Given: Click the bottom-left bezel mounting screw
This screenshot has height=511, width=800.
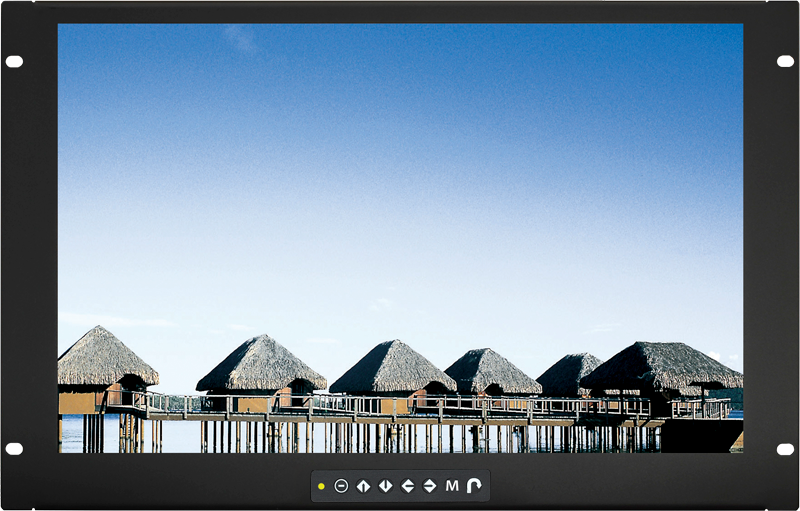Looking at the screenshot, I should point(14,448).
